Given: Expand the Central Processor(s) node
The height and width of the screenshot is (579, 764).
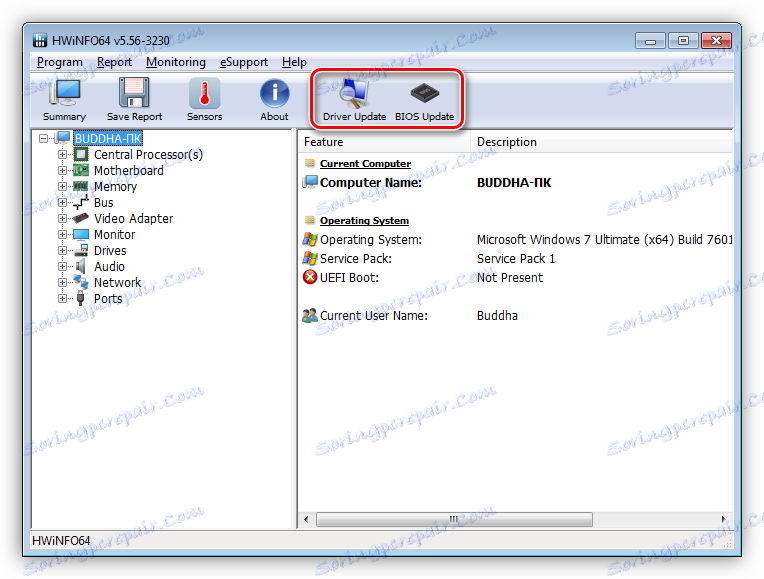Looking at the screenshot, I should point(62,154).
